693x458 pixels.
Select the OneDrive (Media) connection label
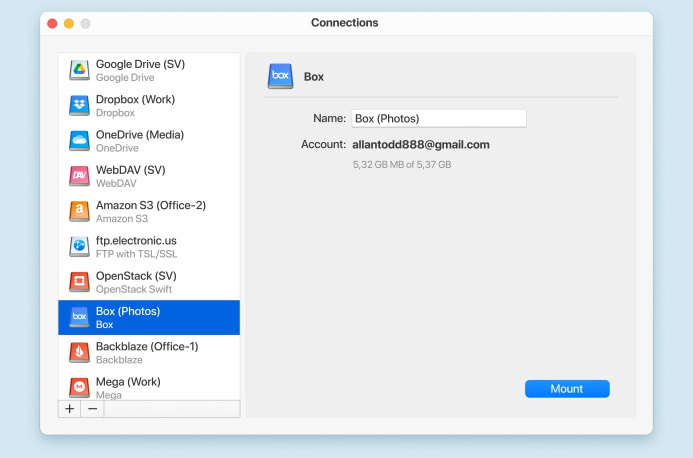(x=140, y=135)
